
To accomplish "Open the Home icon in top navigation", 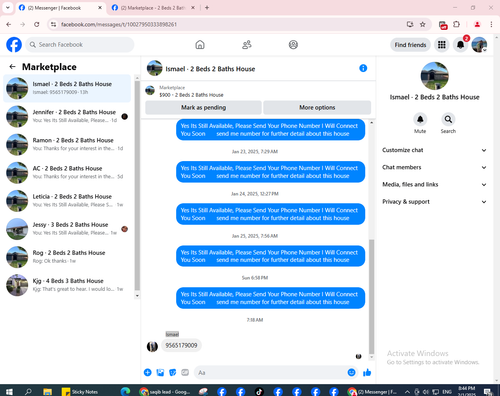I will coord(200,45).
